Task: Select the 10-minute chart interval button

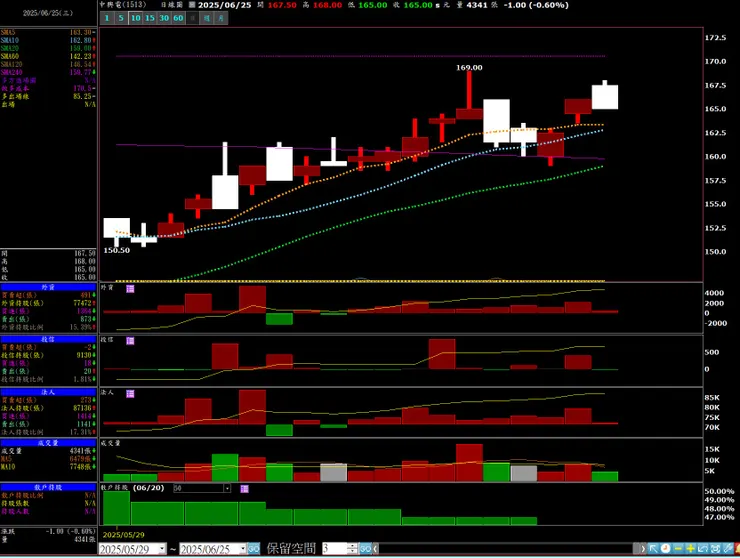Action: click(x=136, y=18)
